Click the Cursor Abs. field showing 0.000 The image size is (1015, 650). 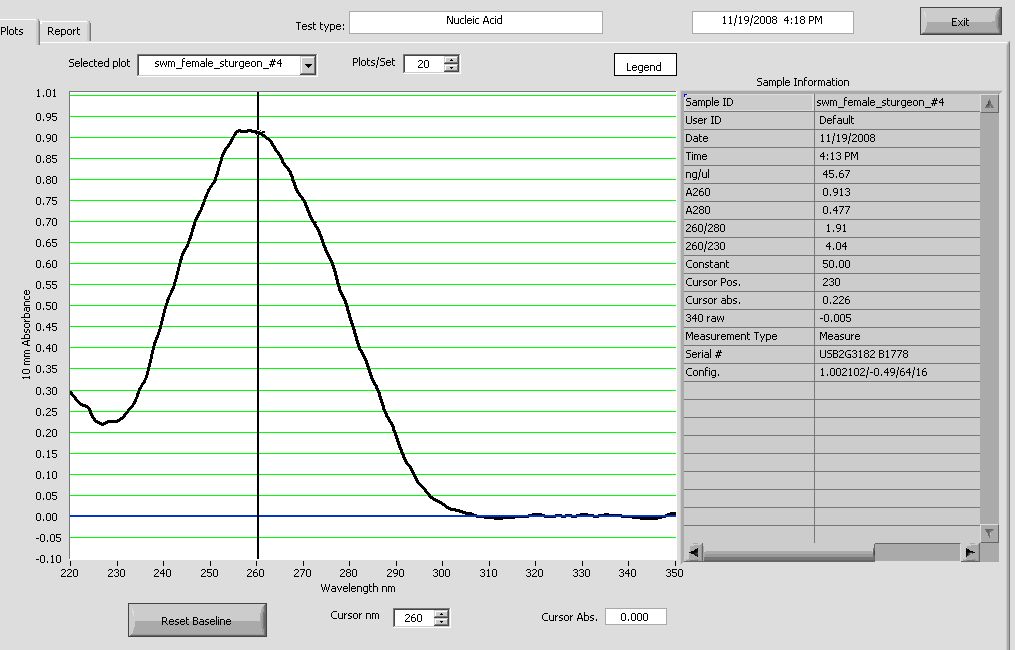(636, 617)
